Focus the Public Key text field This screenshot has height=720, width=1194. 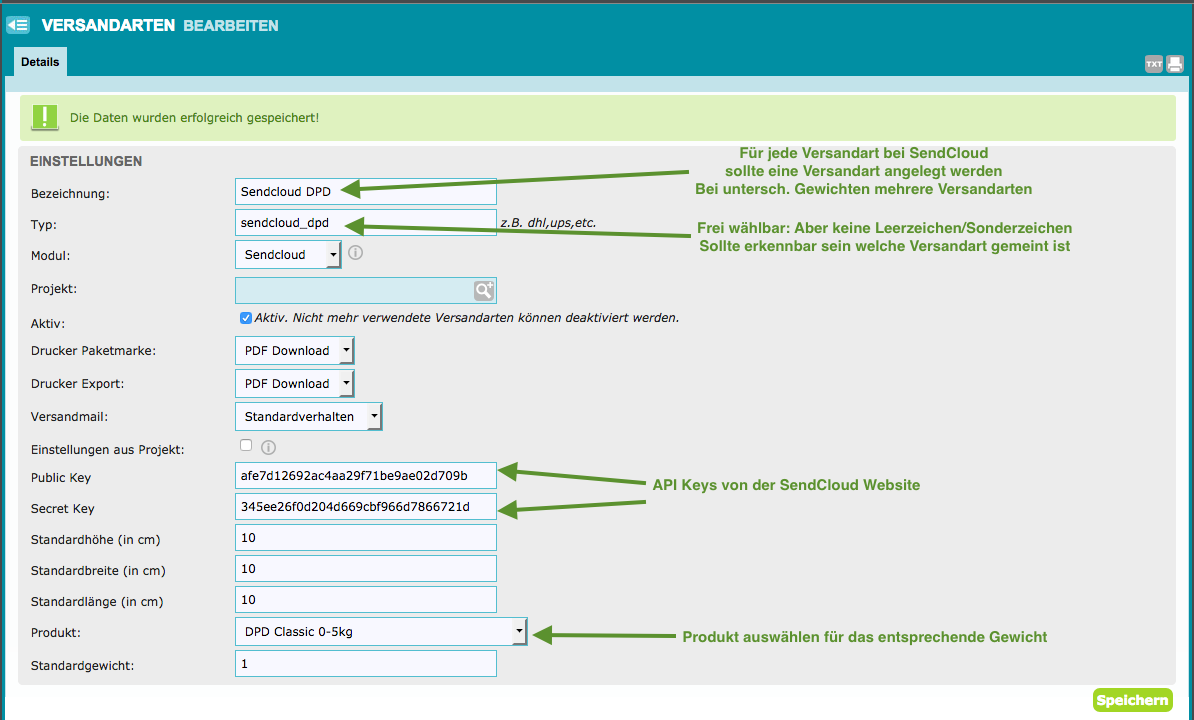pos(366,475)
